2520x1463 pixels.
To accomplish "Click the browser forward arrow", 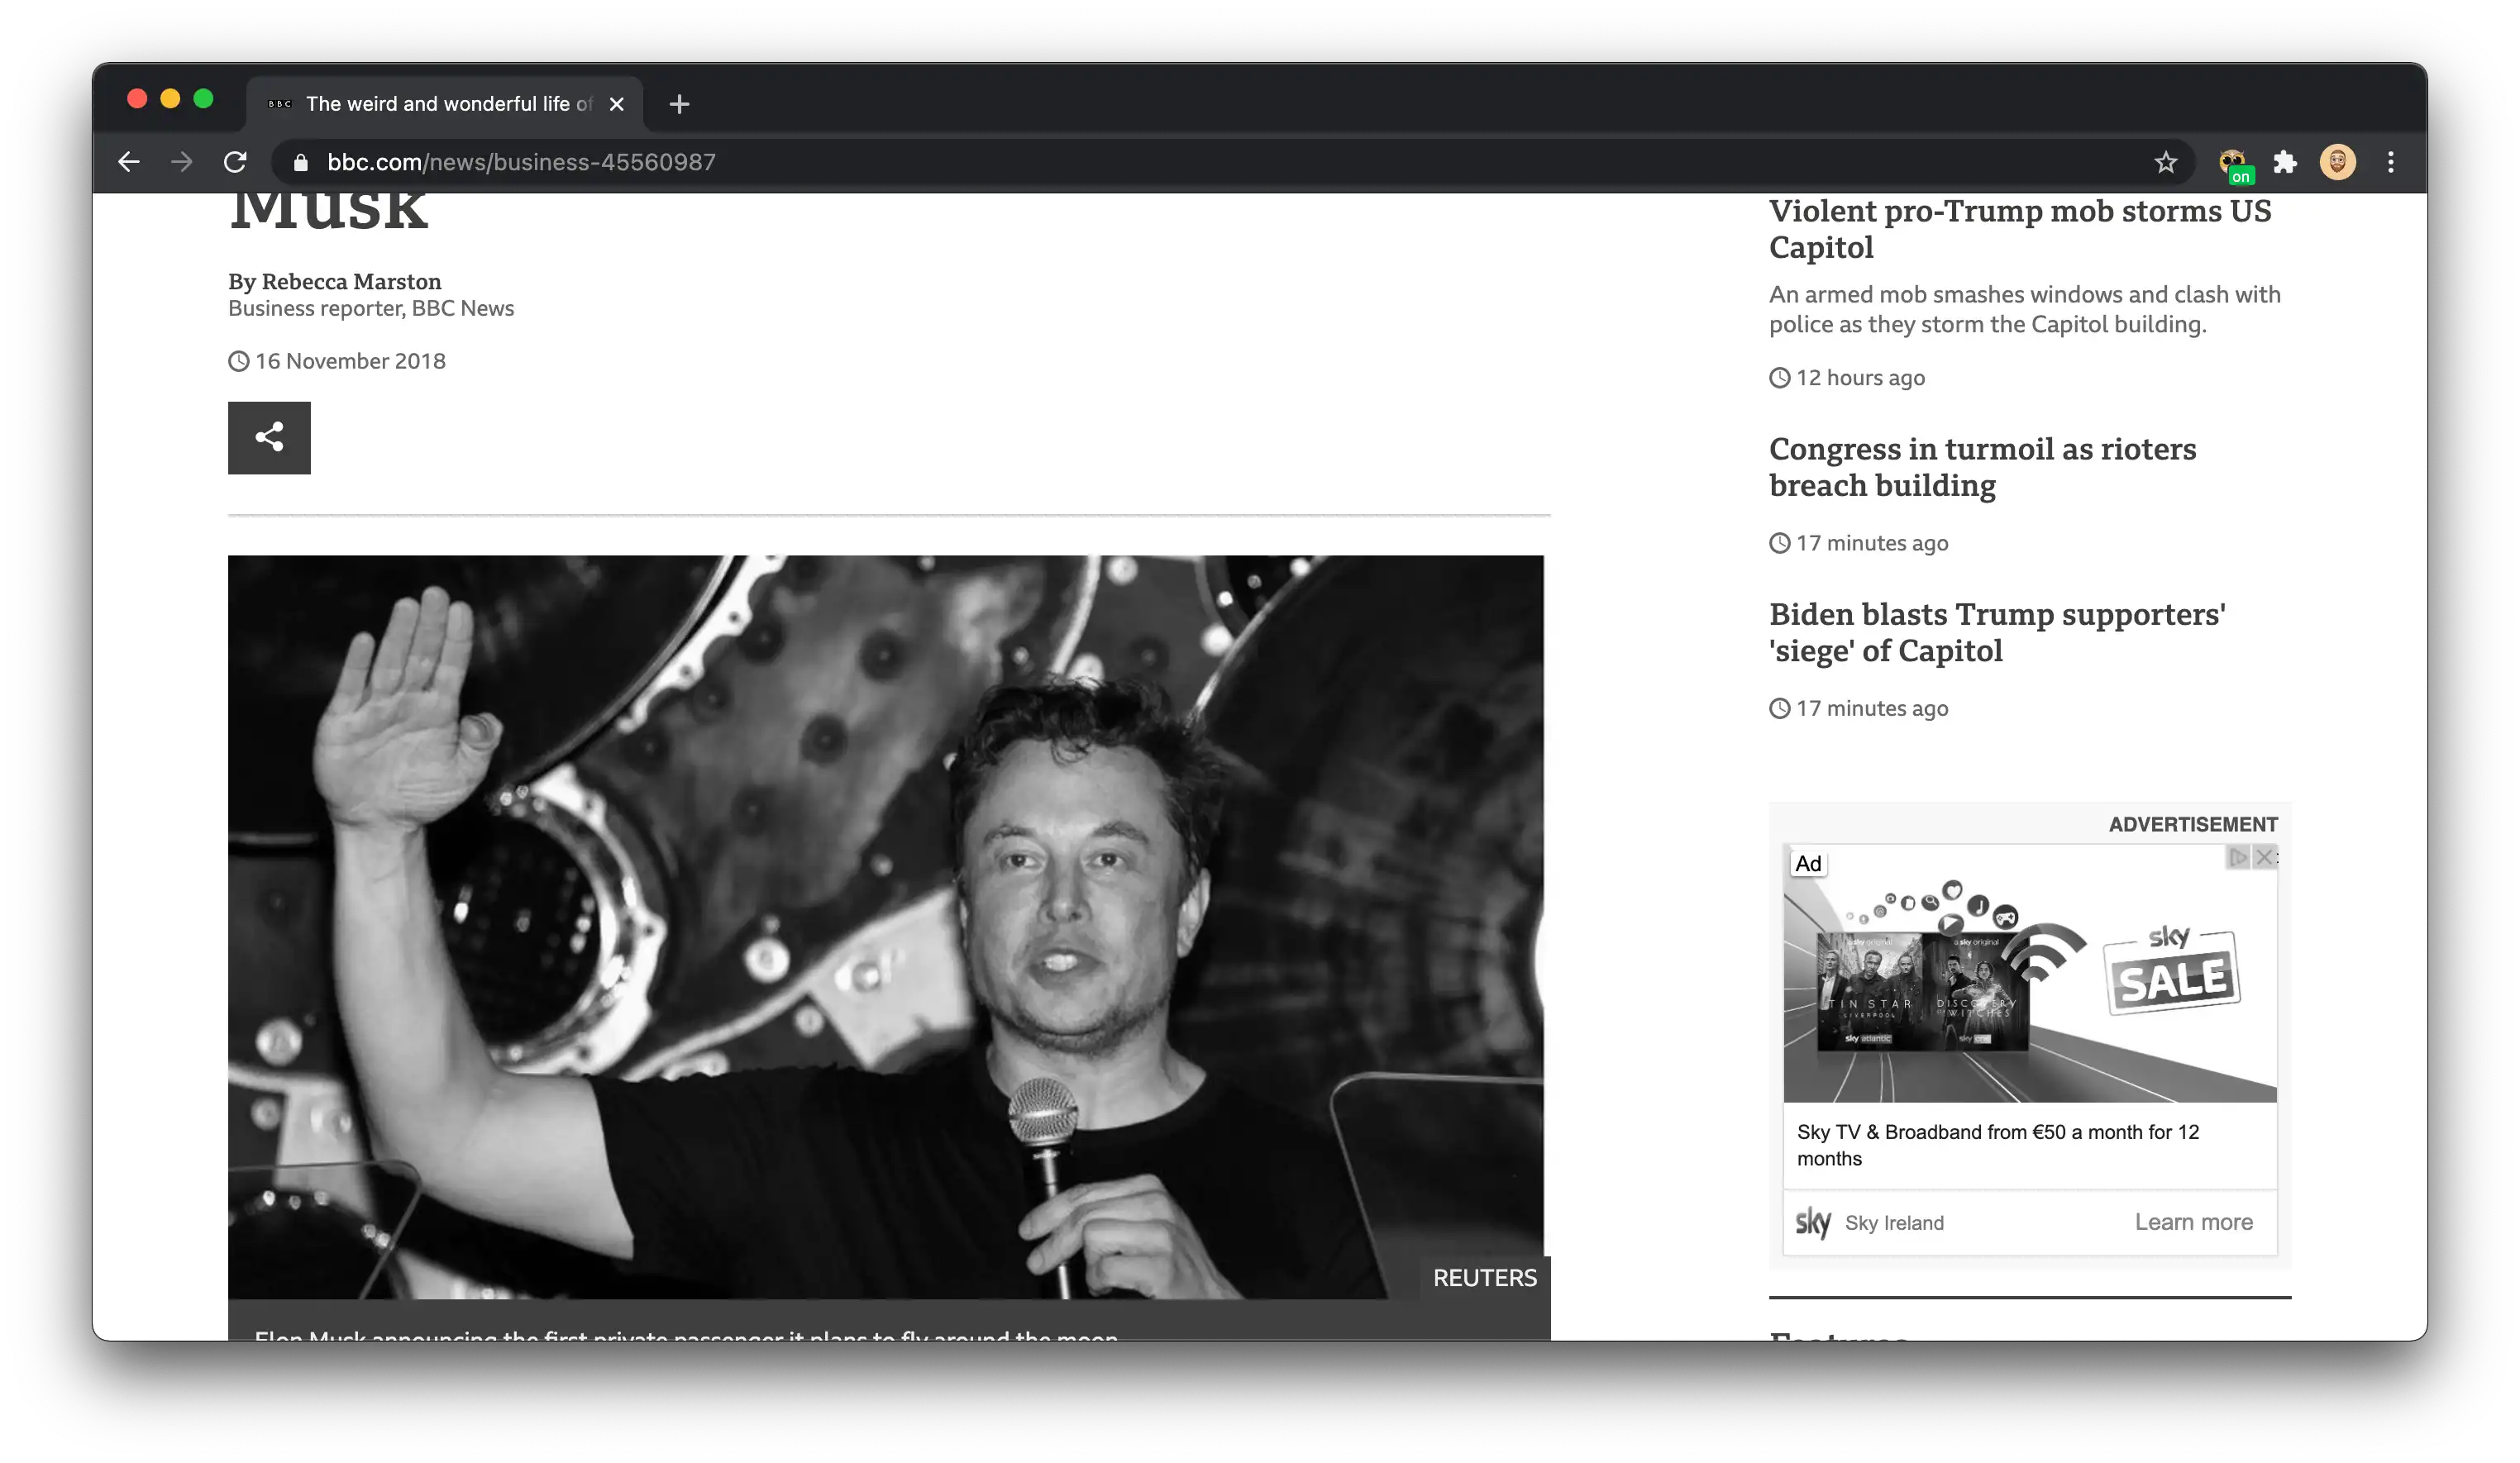I will point(181,162).
